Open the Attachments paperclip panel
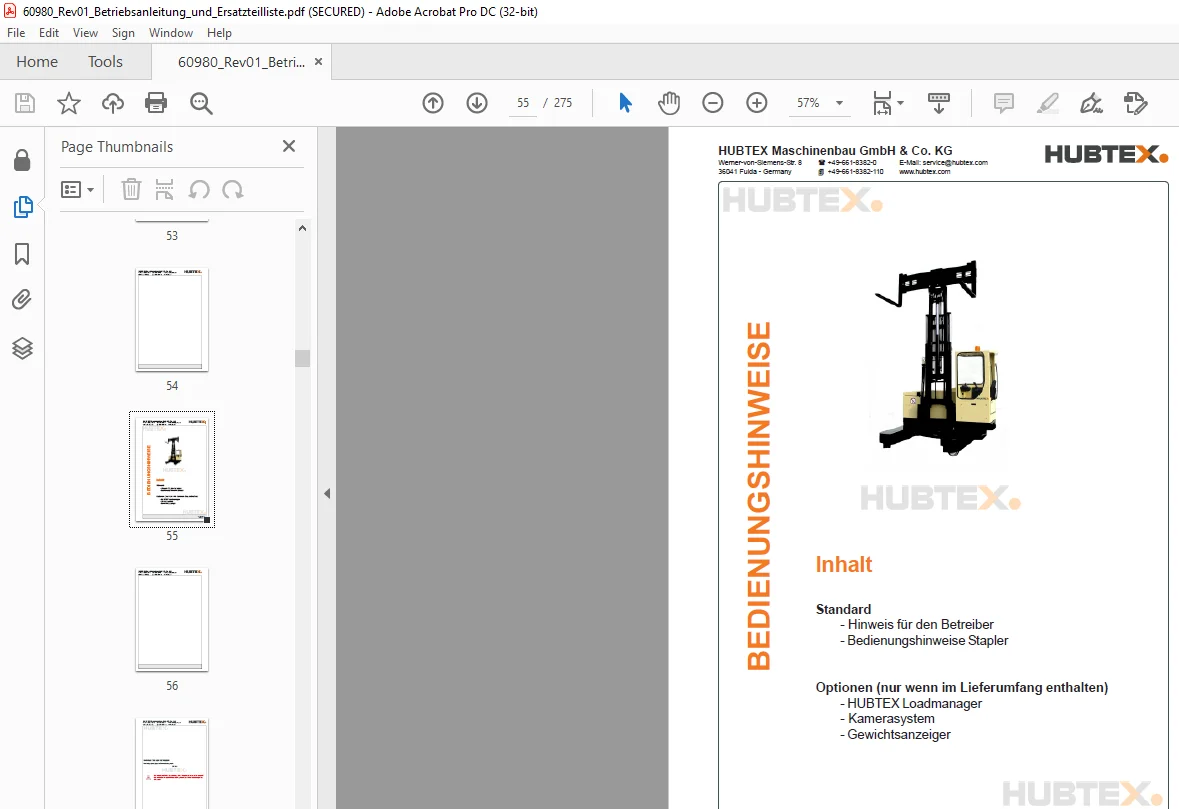This screenshot has height=809, width=1179. tap(22, 300)
